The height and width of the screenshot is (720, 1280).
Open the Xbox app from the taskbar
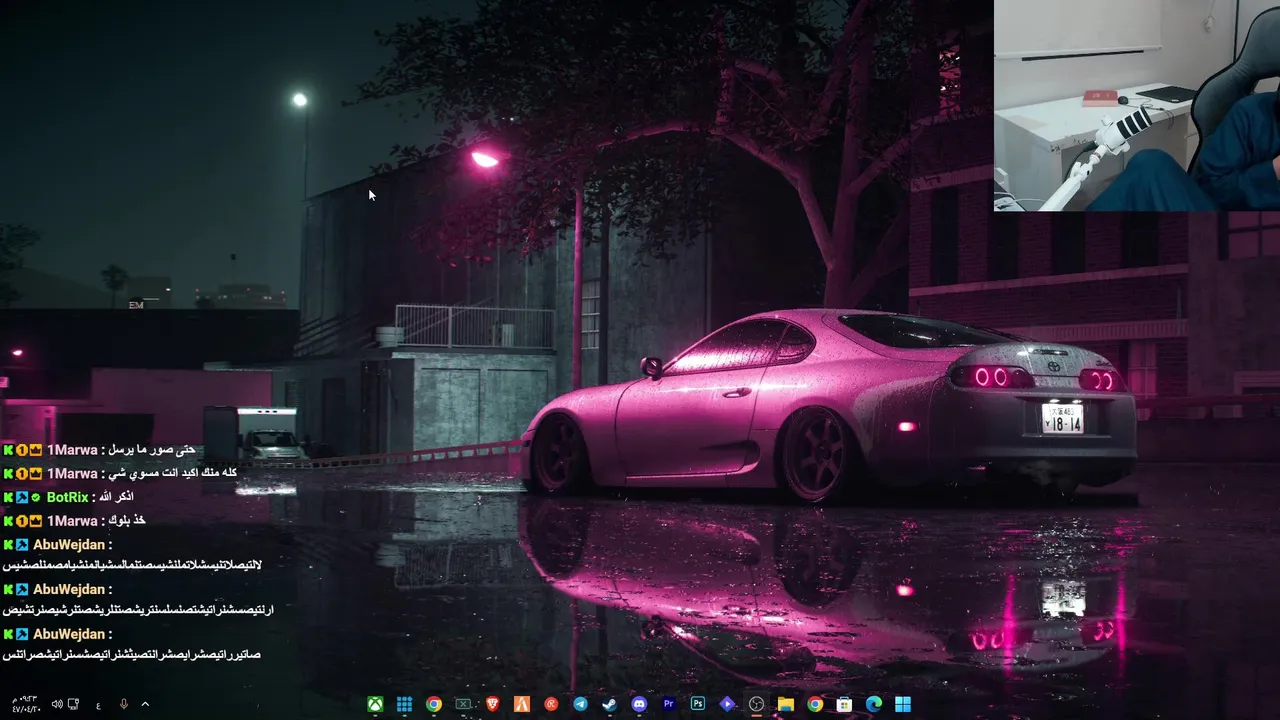point(375,704)
